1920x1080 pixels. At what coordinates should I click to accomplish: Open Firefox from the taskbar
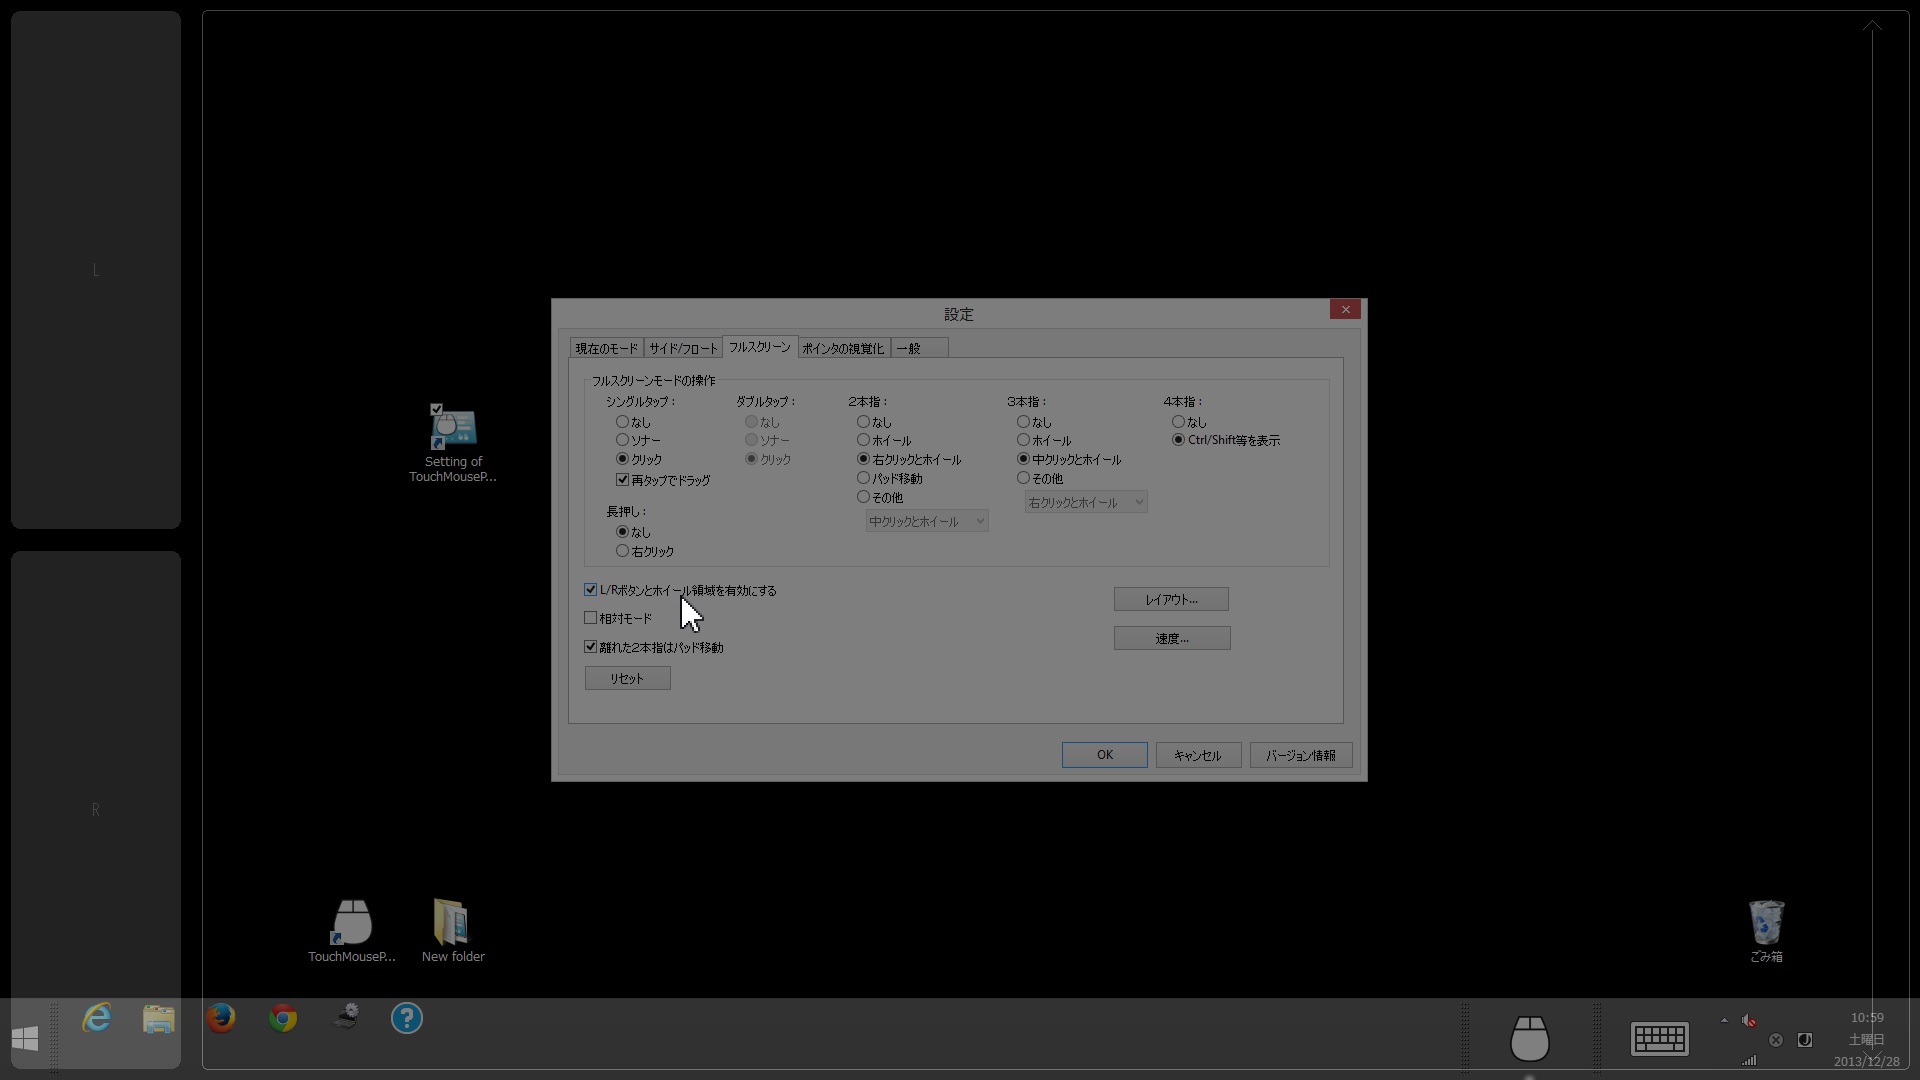click(221, 1018)
